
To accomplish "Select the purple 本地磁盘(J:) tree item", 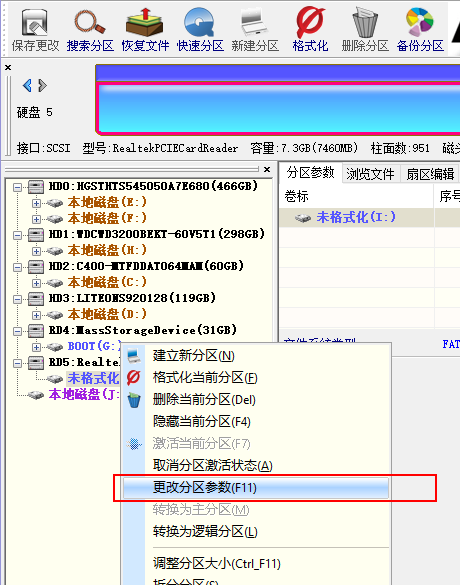I will point(85,394).
